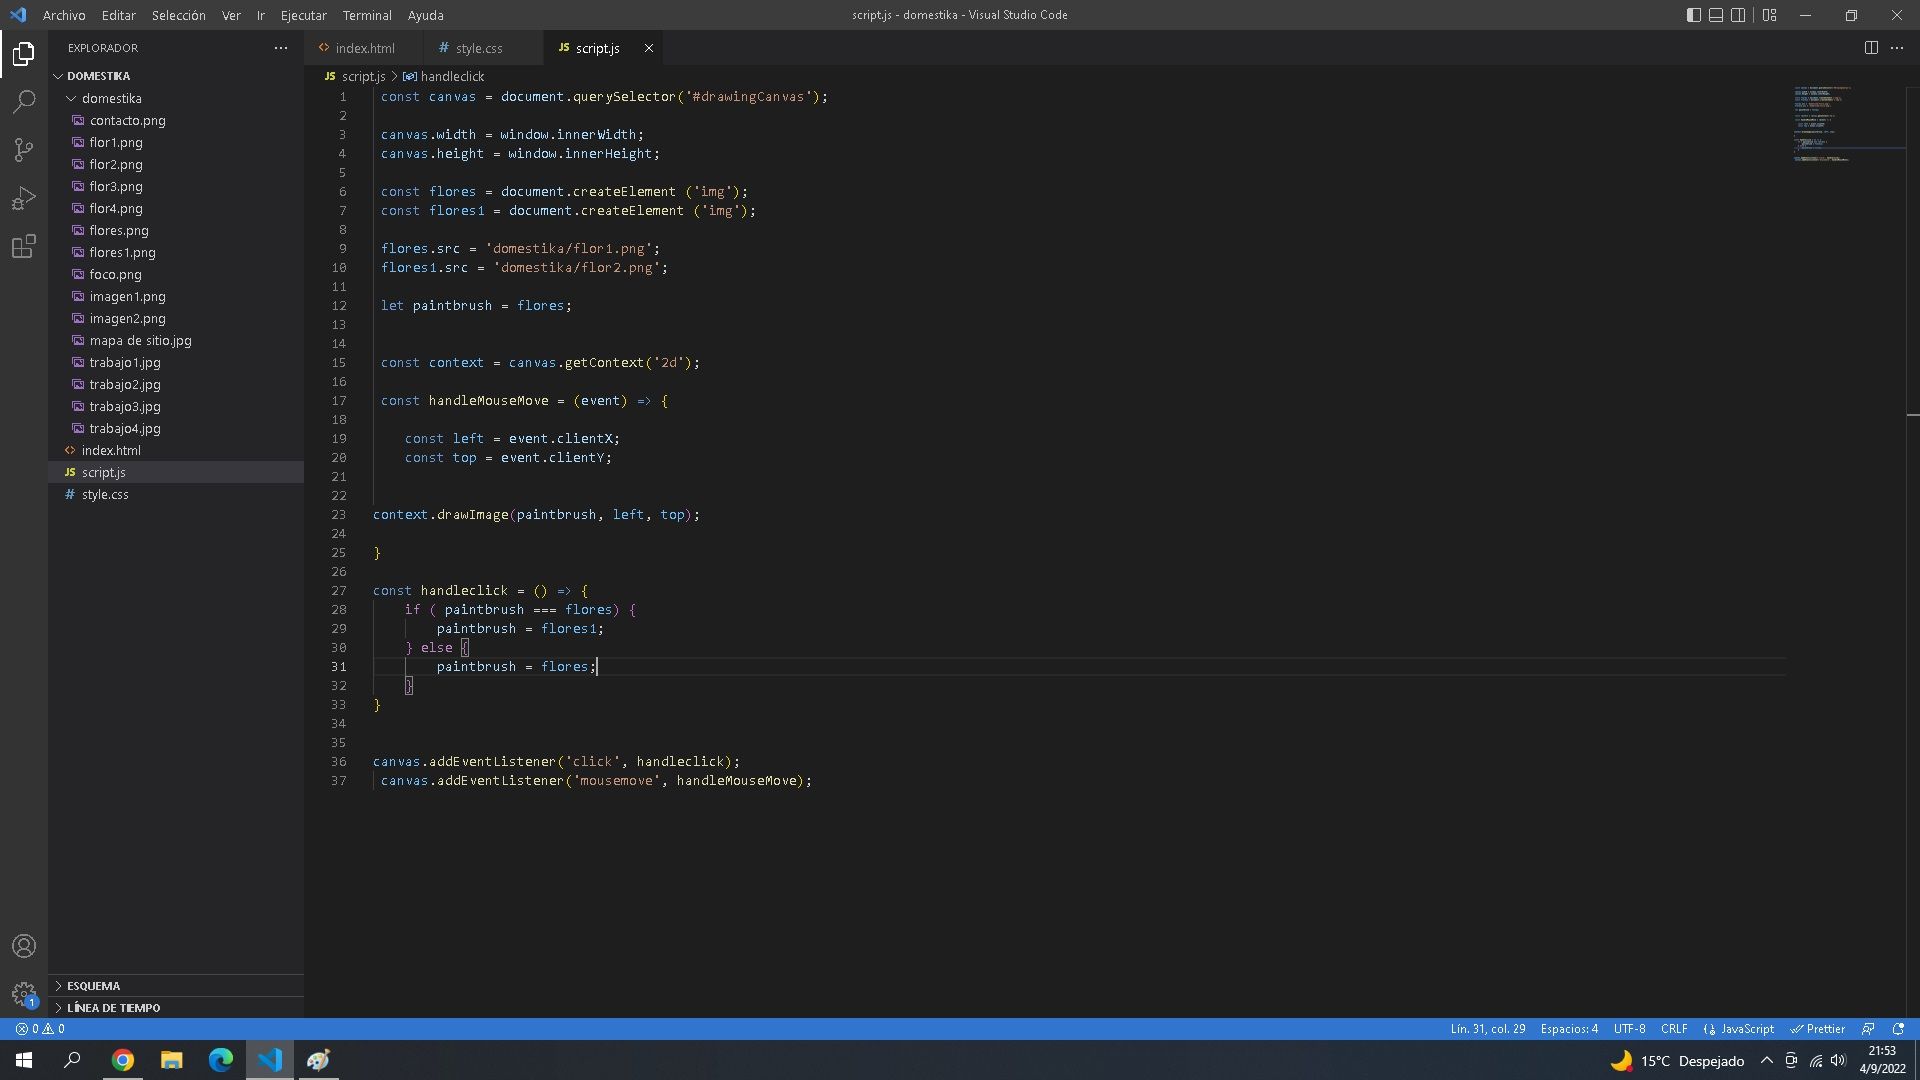
Task: Open notifications bell in status bar
Action: pyautogui.click(x=1898, y=1029)
